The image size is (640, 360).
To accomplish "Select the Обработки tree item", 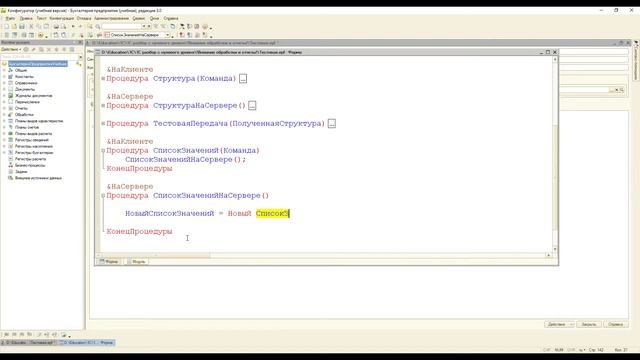I will point(24,115).
